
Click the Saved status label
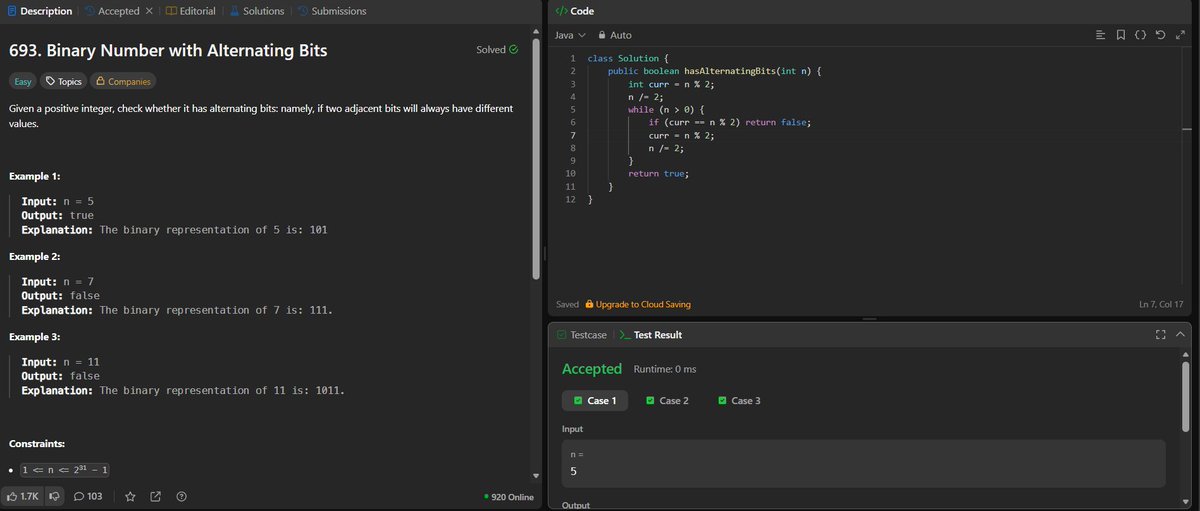[567, 304]
